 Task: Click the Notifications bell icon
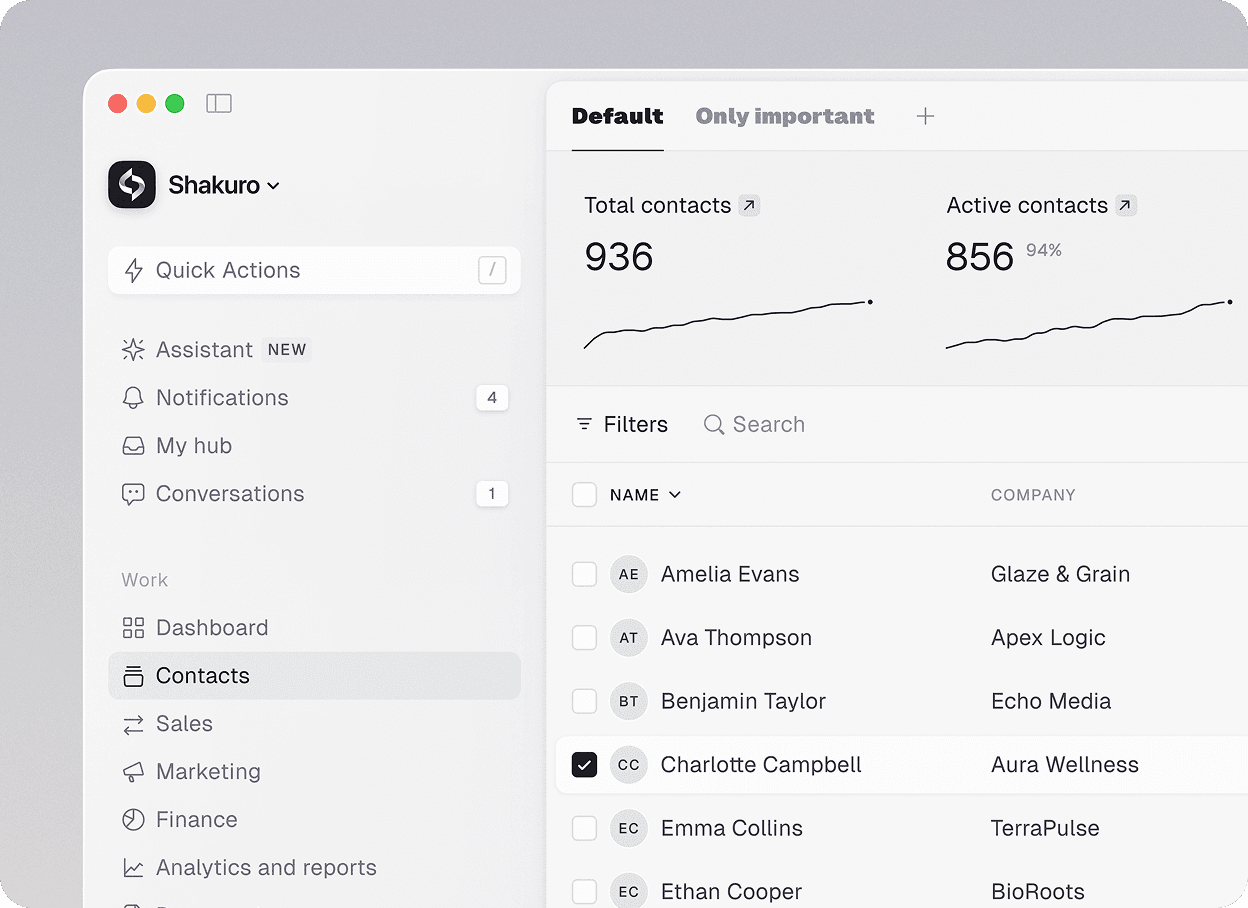coord(133,398)
